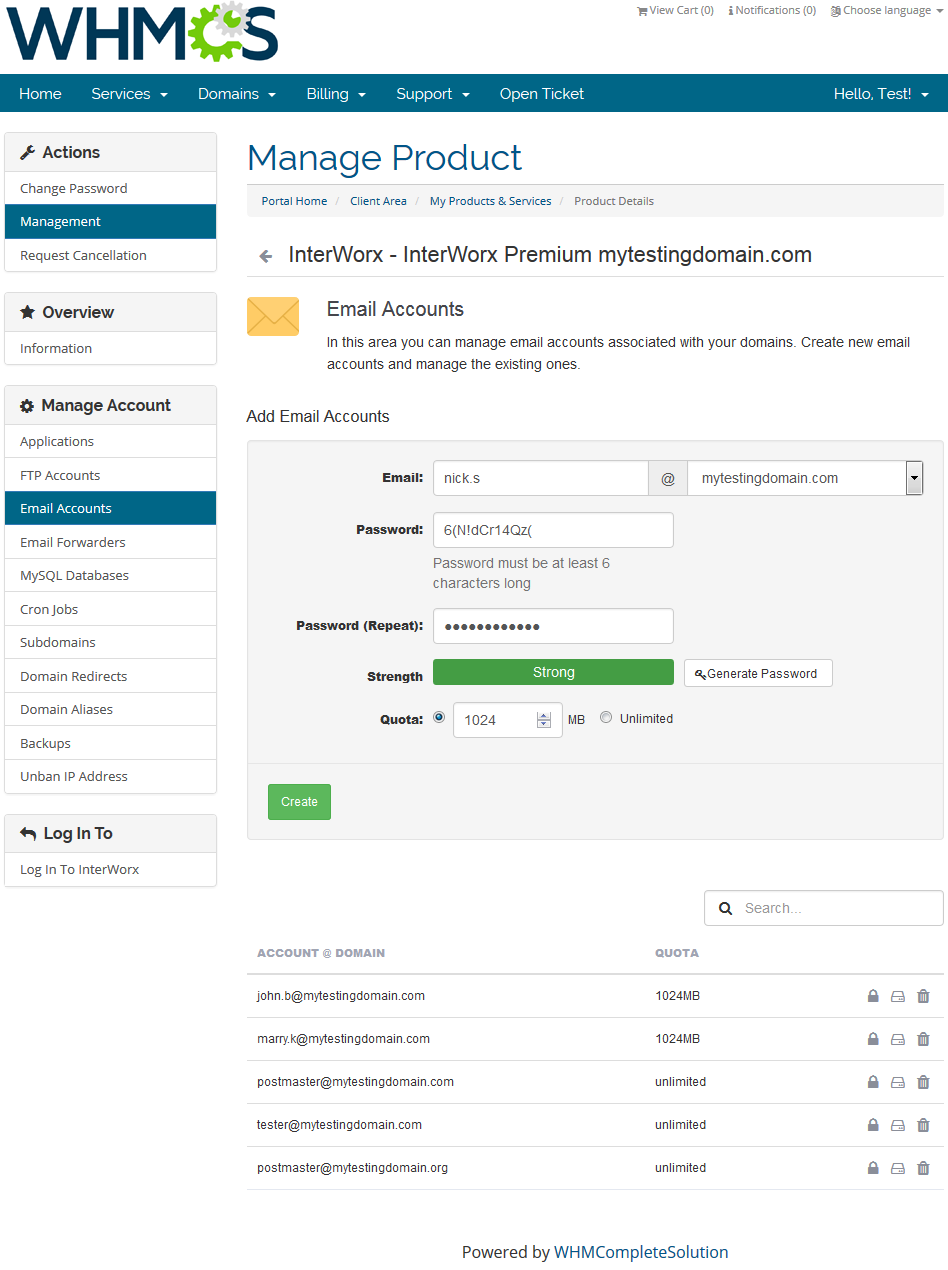Delete tester@mytestingdomain.com with trash icon

point(923,1125)
